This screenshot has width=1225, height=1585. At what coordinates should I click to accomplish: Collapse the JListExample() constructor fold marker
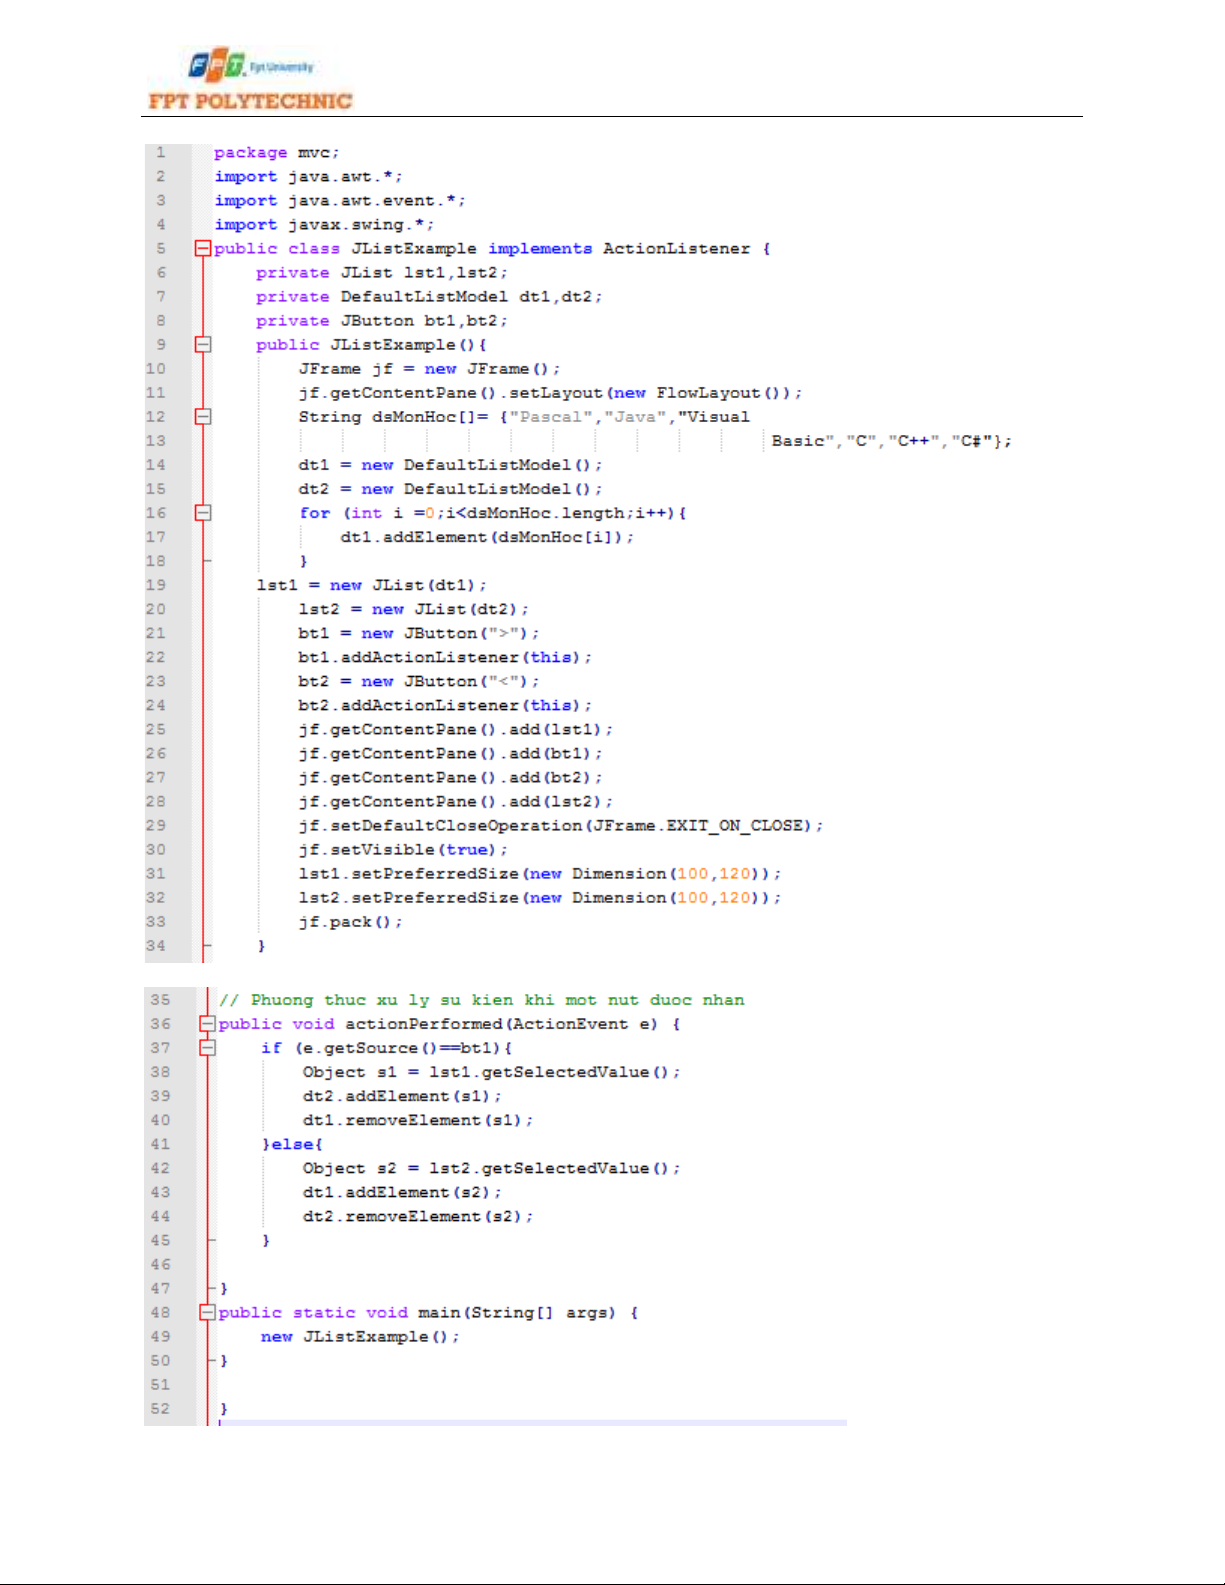point(203,344)
